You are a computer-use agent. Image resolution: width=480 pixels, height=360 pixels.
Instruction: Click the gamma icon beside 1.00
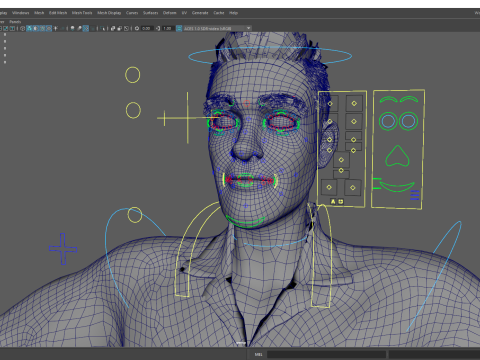[x=158, y=28]
